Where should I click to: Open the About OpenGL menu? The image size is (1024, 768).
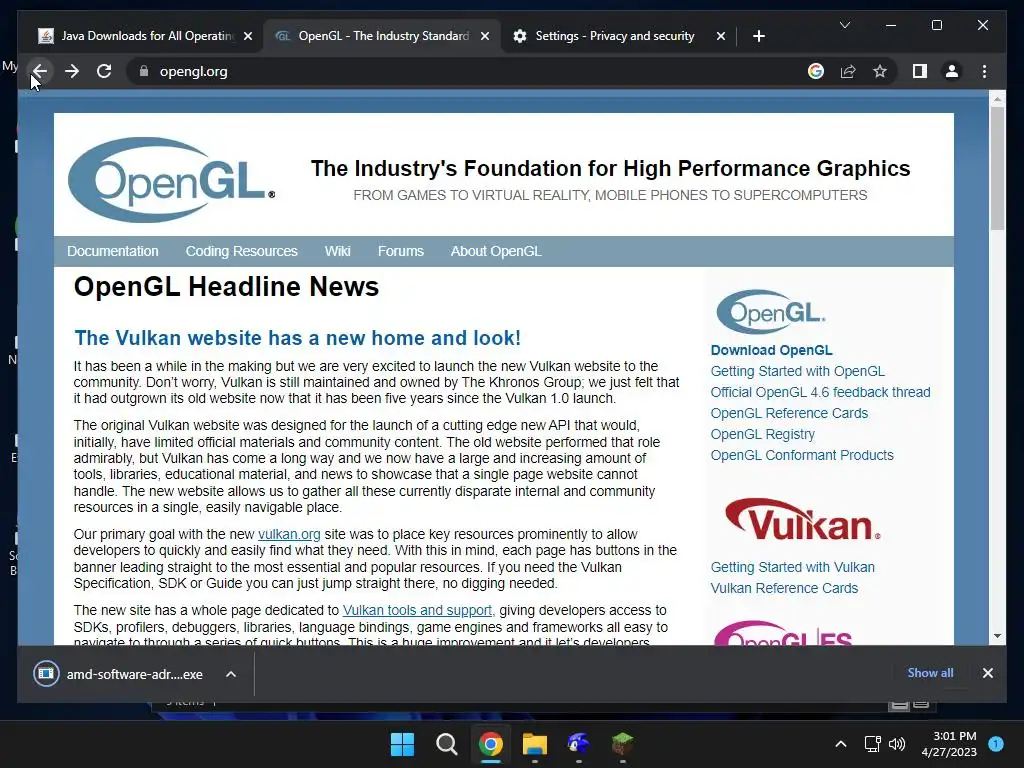[496, 251]
